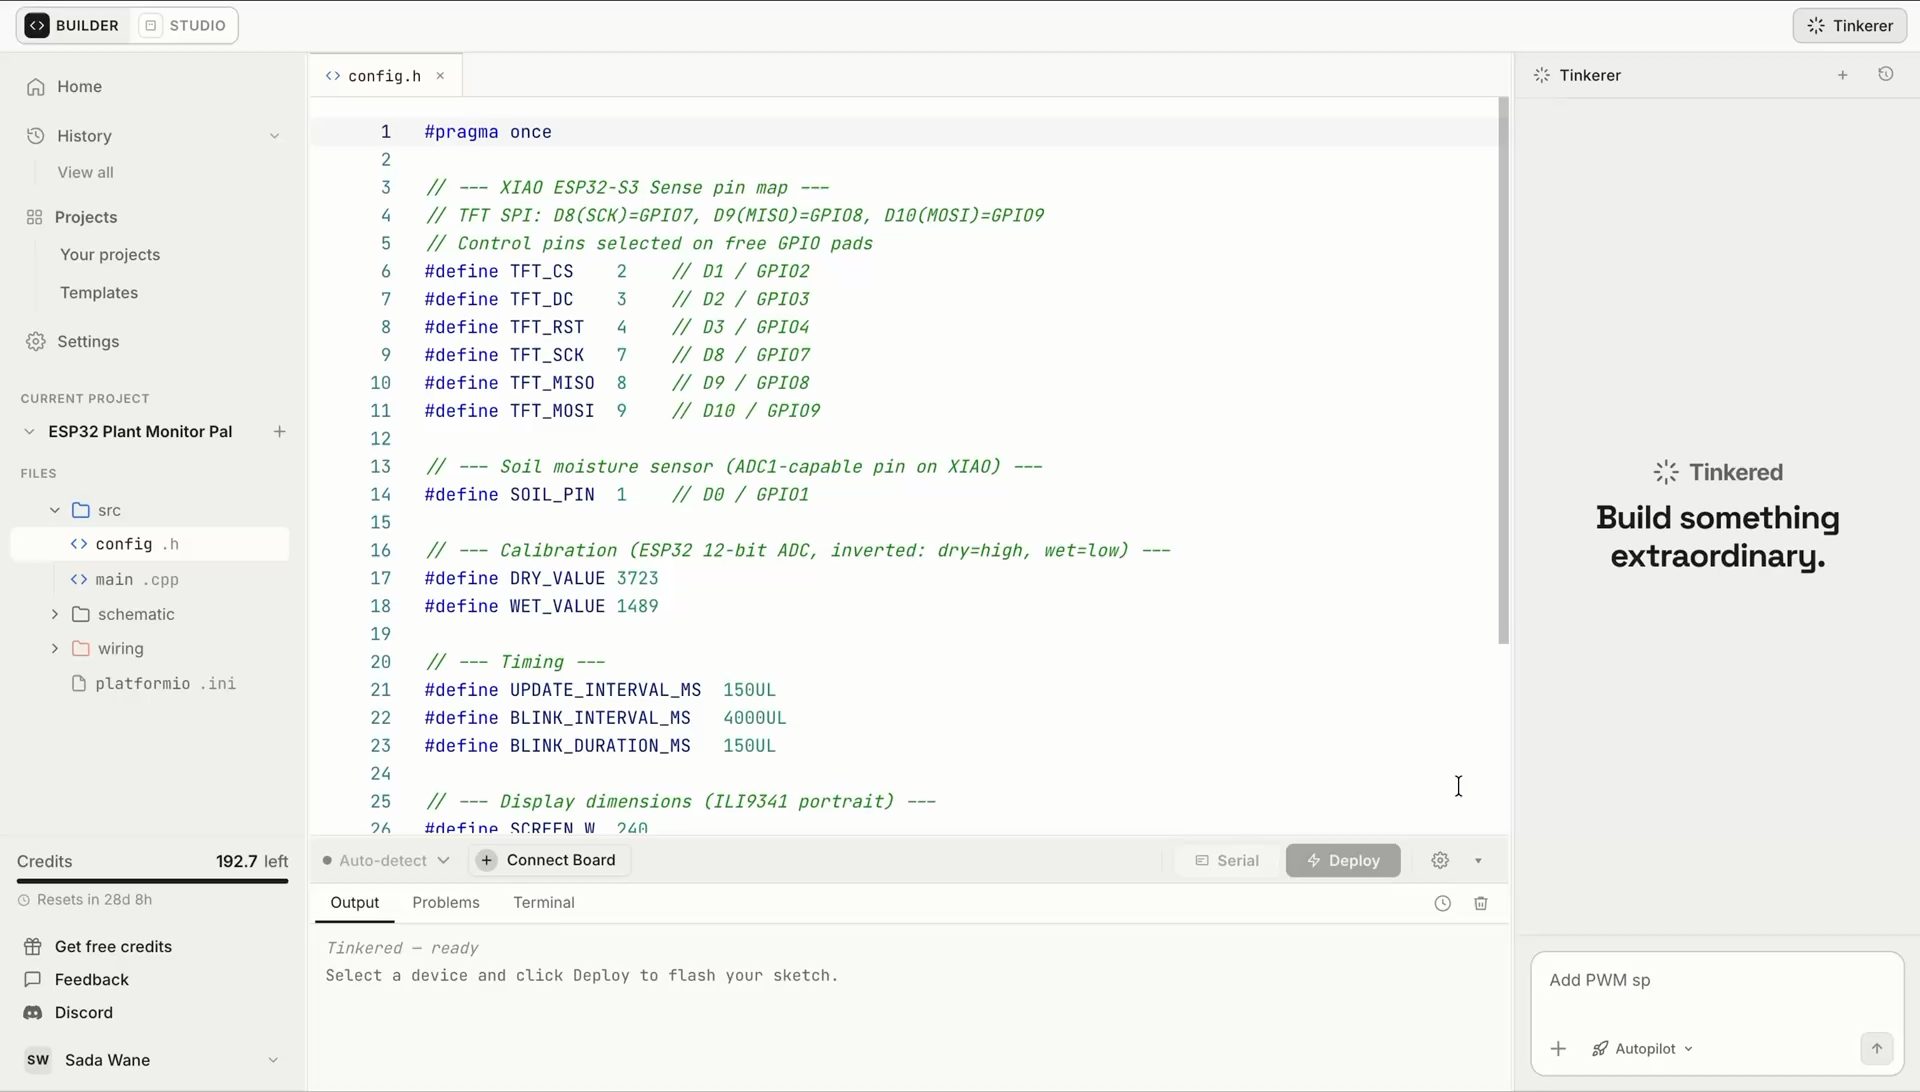Open build settings gear icon

click(1440, 861)
